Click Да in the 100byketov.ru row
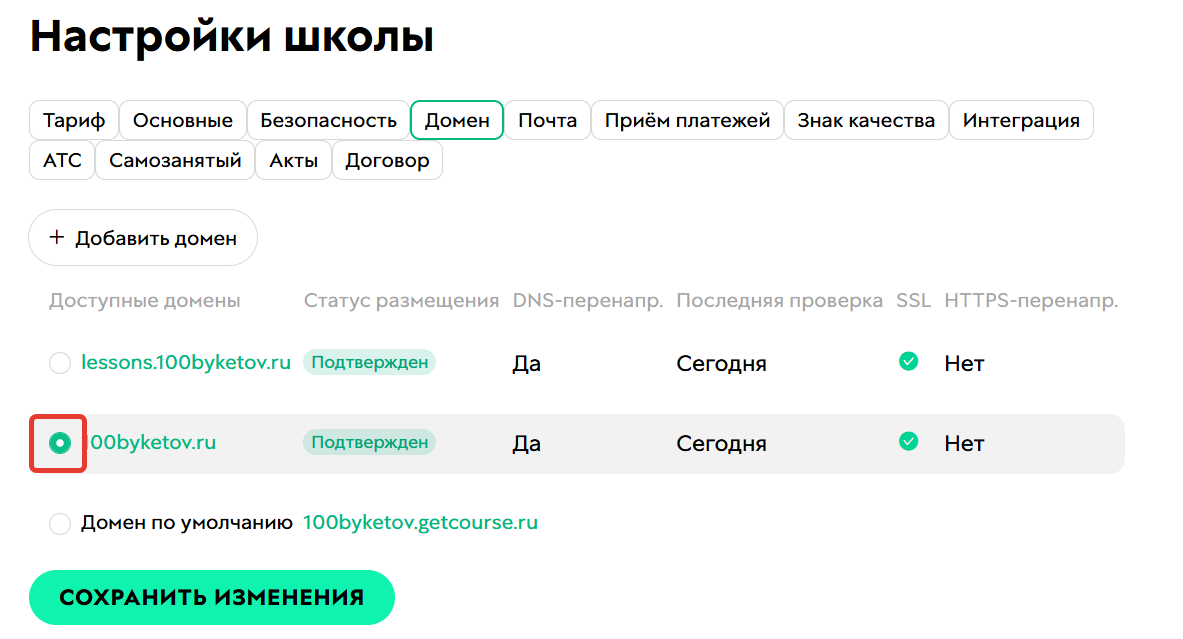Viewport: 1183px width, 639px height. click(x=527, y=444)
